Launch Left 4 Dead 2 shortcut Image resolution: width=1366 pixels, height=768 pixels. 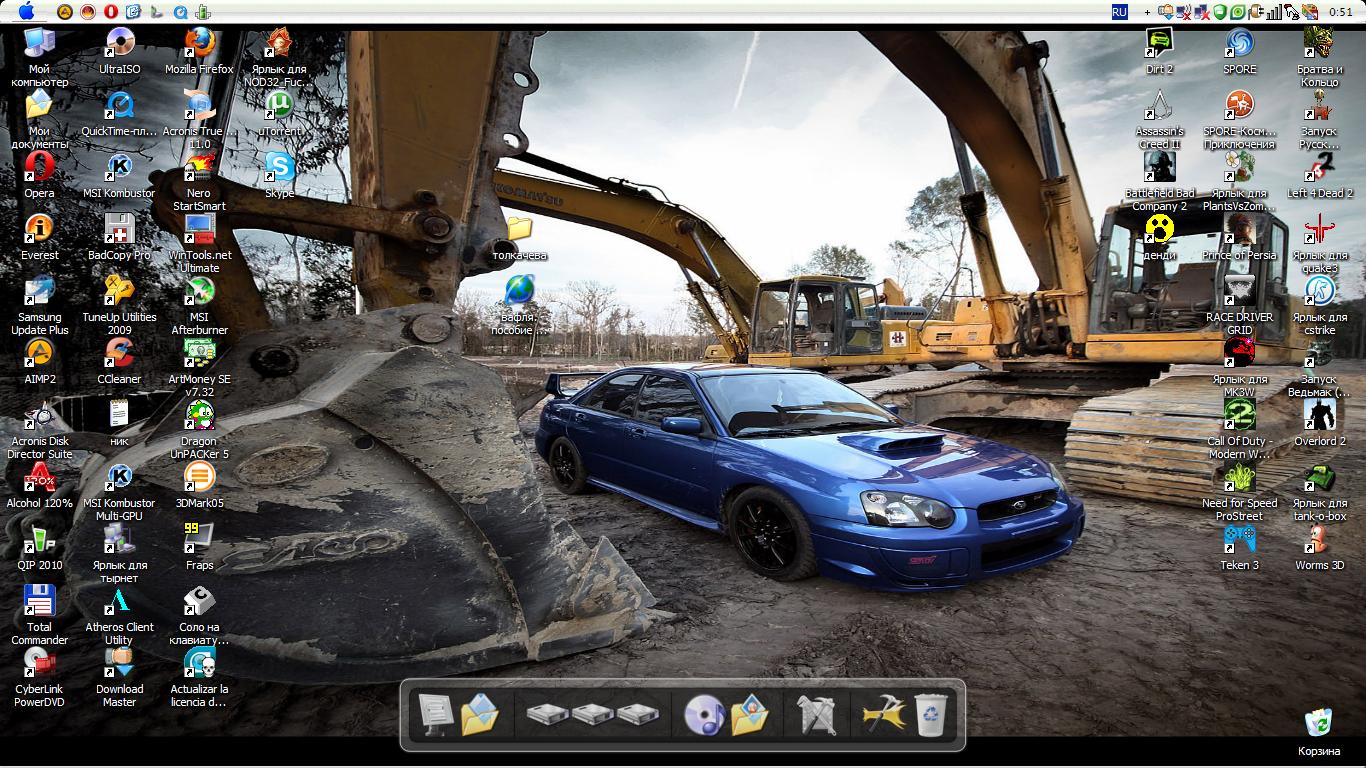pos(1319,169)
